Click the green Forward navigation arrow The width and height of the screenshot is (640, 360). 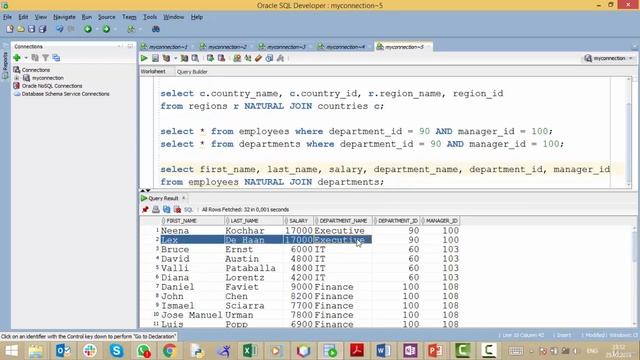106,29
